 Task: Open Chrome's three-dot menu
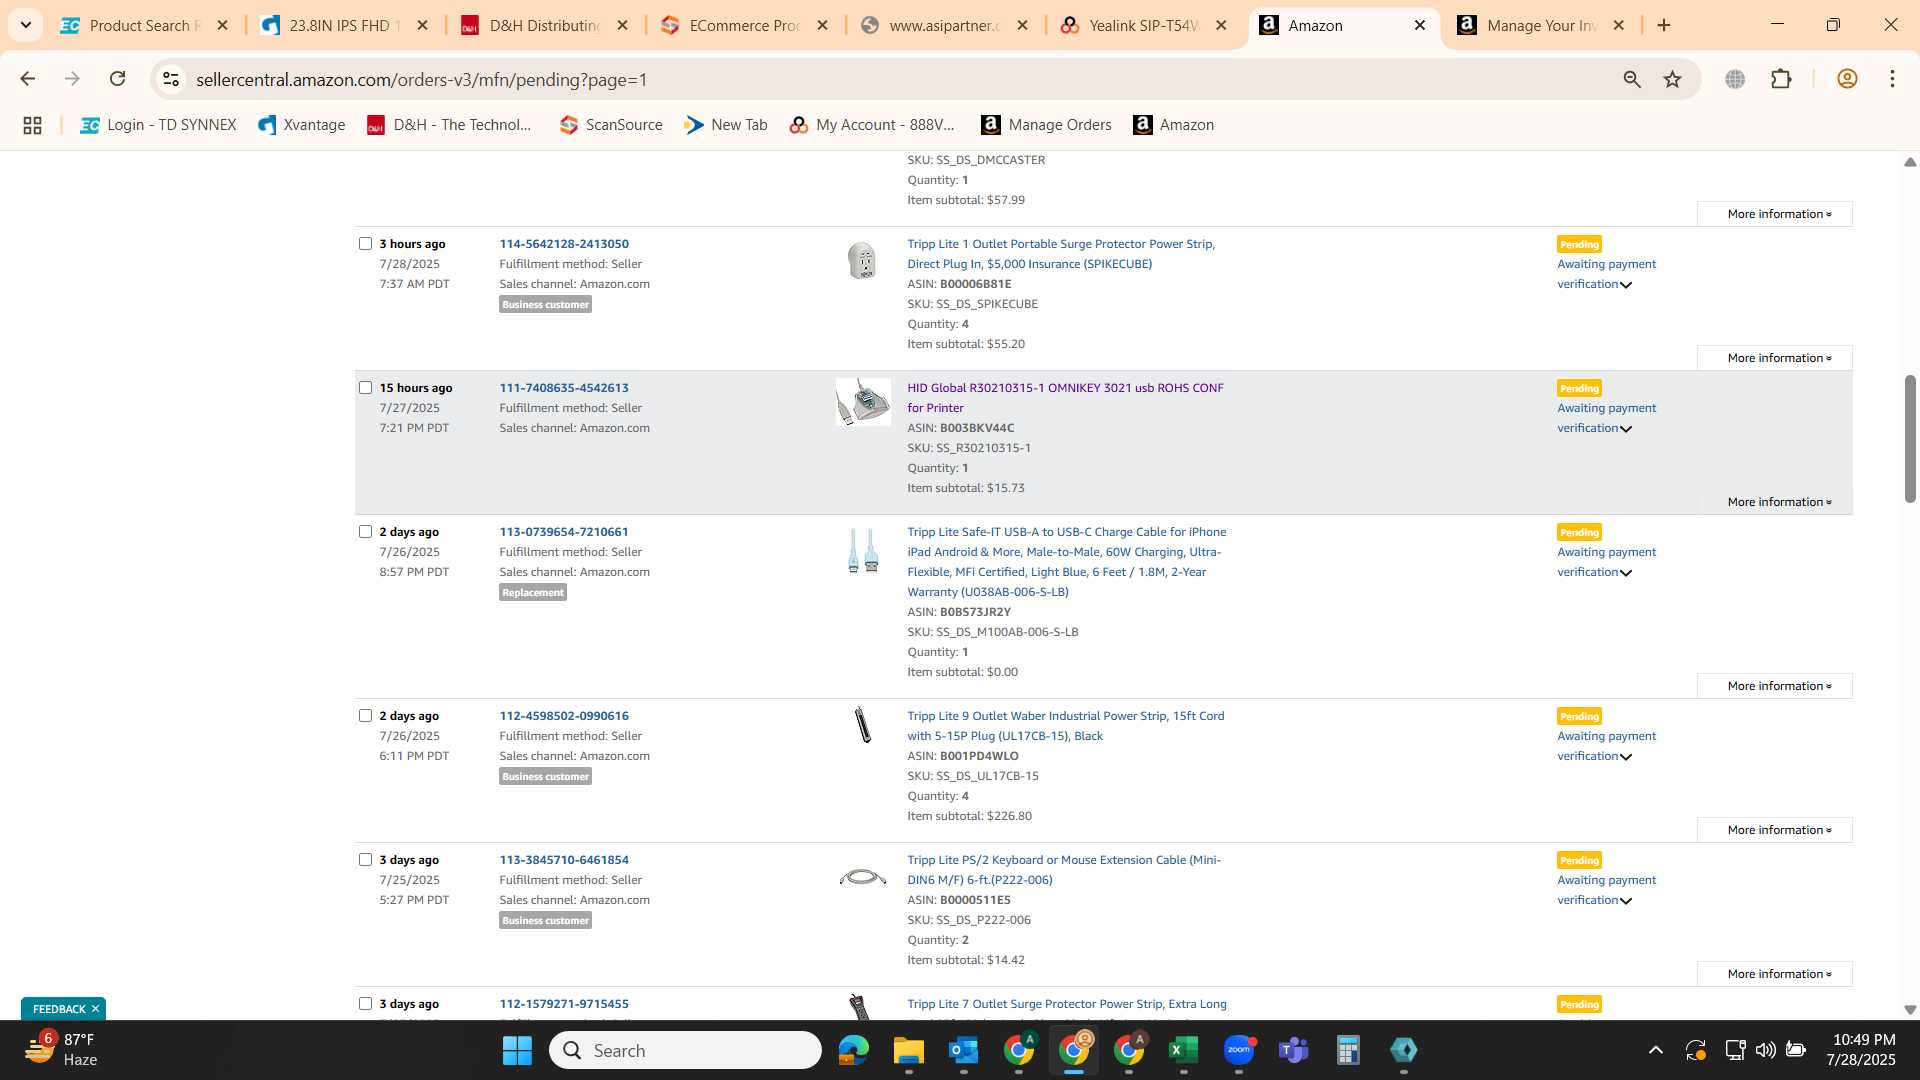coord(1892,79)
